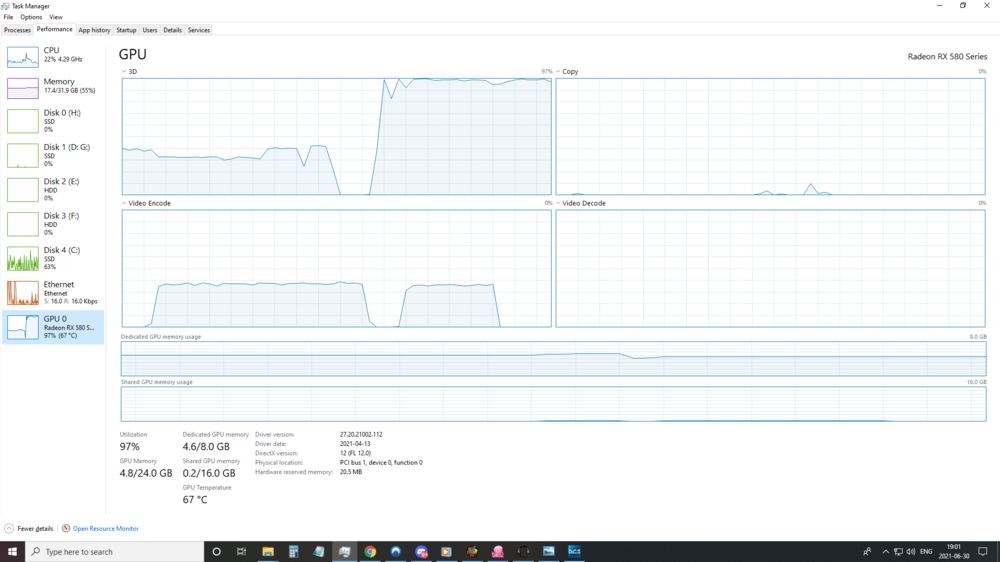1000x562 pixels.
Task: Click the 97% Utilization value
Action: [x=129, y=447]
